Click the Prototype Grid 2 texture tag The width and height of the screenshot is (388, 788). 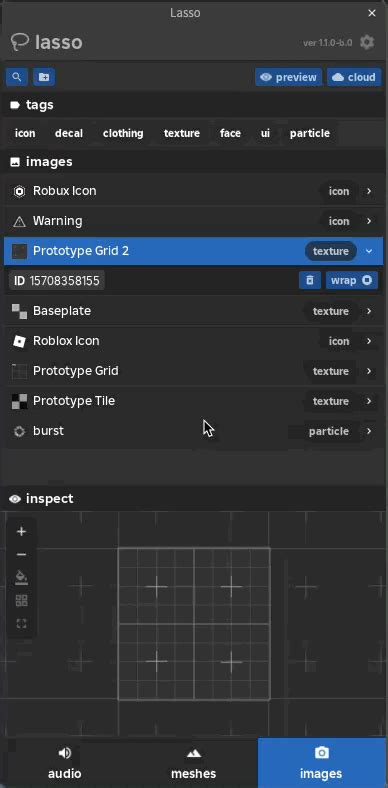pos(331,251)
